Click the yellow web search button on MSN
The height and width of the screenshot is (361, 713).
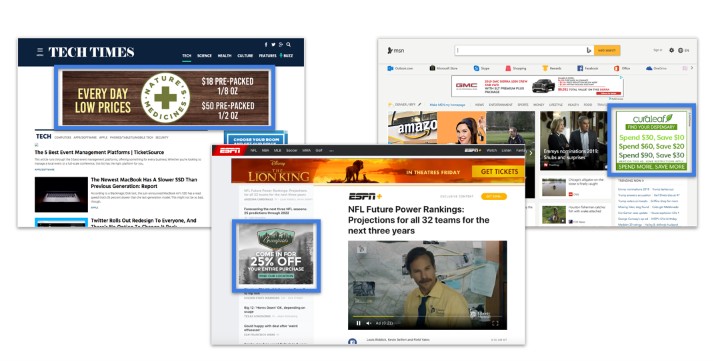click(x=607, y=50)
